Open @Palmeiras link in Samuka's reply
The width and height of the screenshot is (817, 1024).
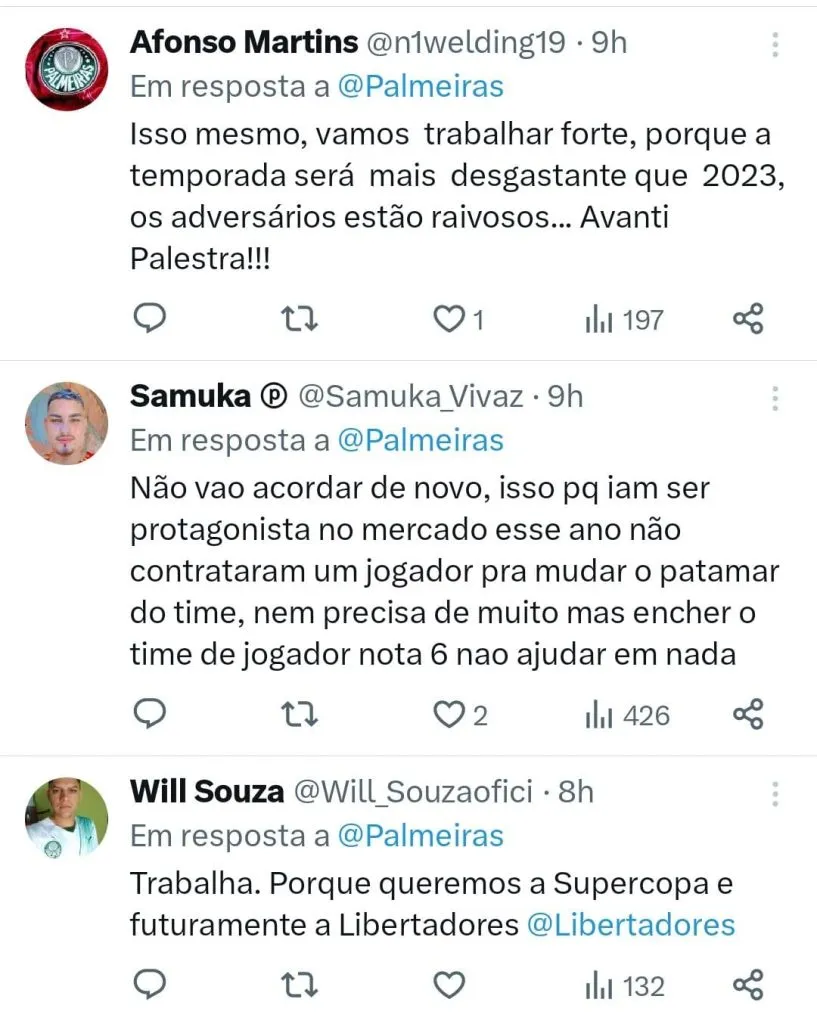click(421, 440)
